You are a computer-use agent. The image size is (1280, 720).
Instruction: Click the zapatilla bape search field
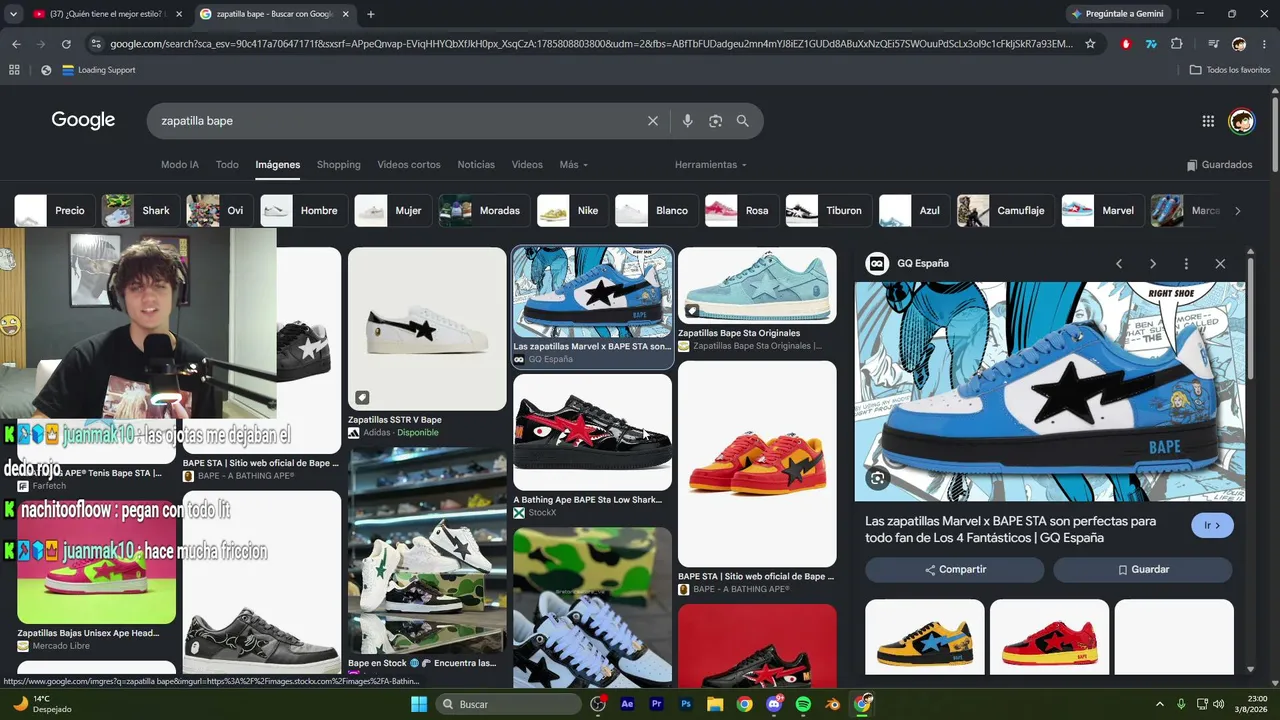click(x=400, y=121)
